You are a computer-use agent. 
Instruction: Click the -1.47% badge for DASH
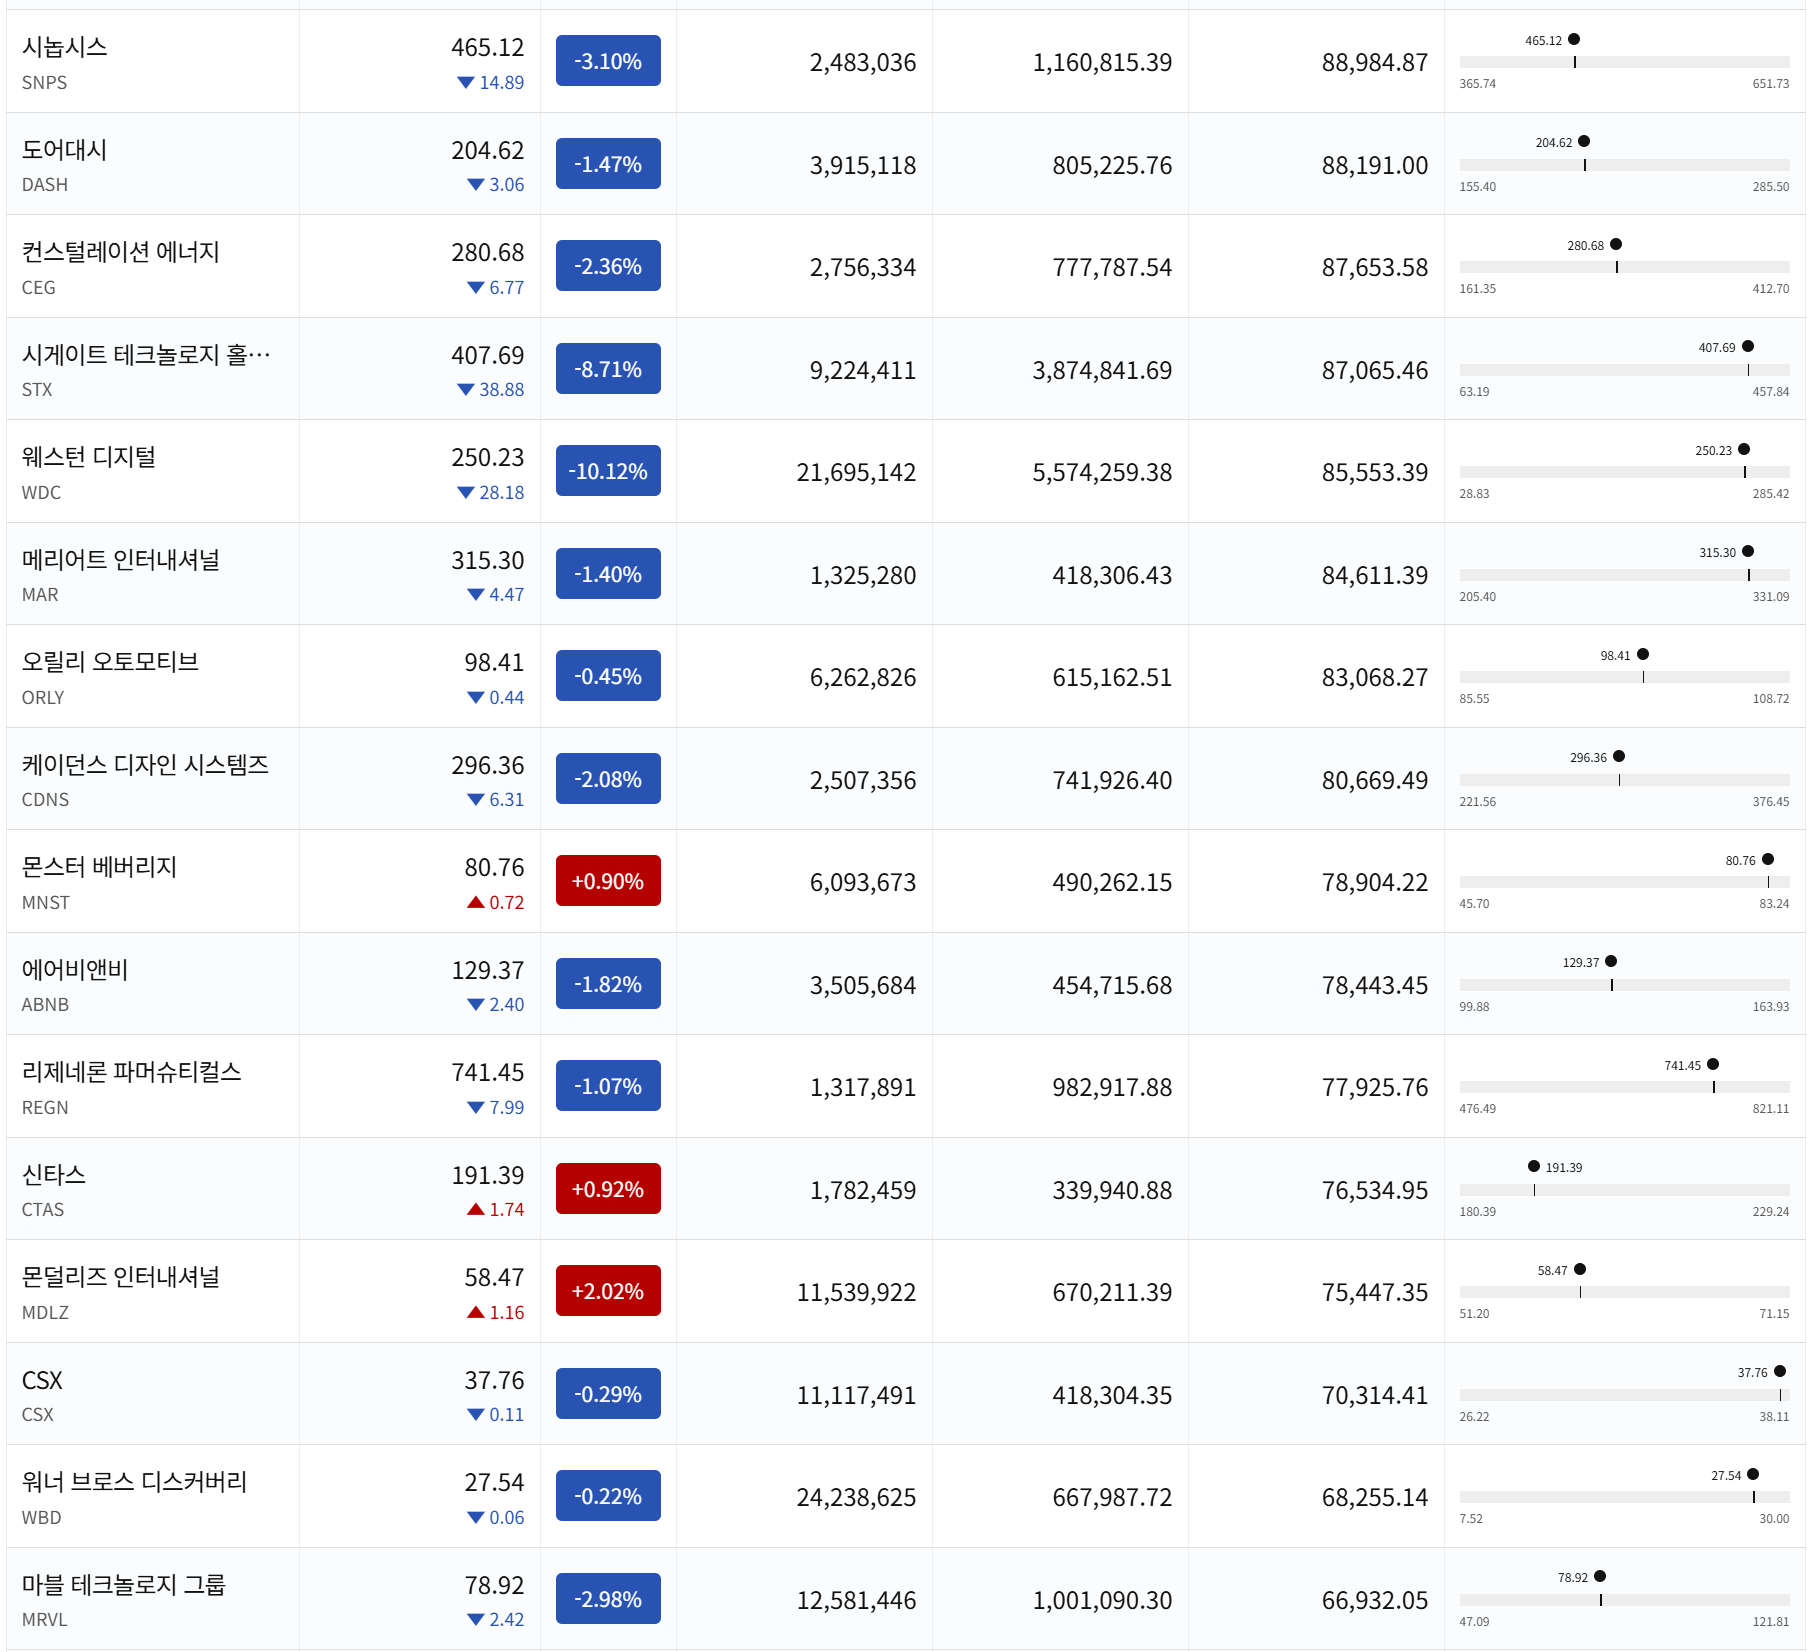point(608,164)
